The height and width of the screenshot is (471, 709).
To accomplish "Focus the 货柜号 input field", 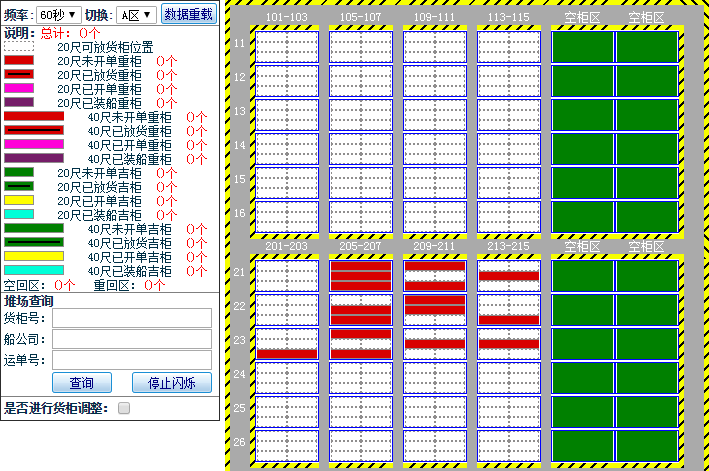I will (x=132, y=318).
